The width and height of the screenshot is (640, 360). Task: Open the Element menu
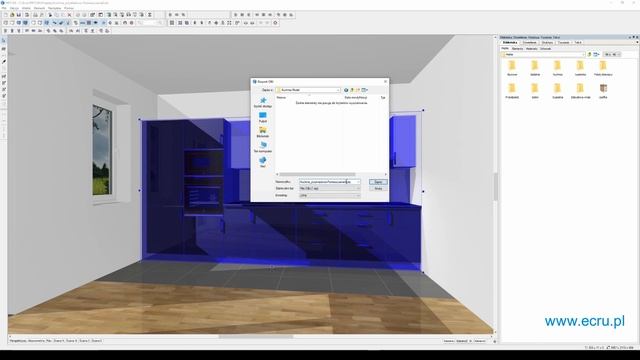coord(39,8)
